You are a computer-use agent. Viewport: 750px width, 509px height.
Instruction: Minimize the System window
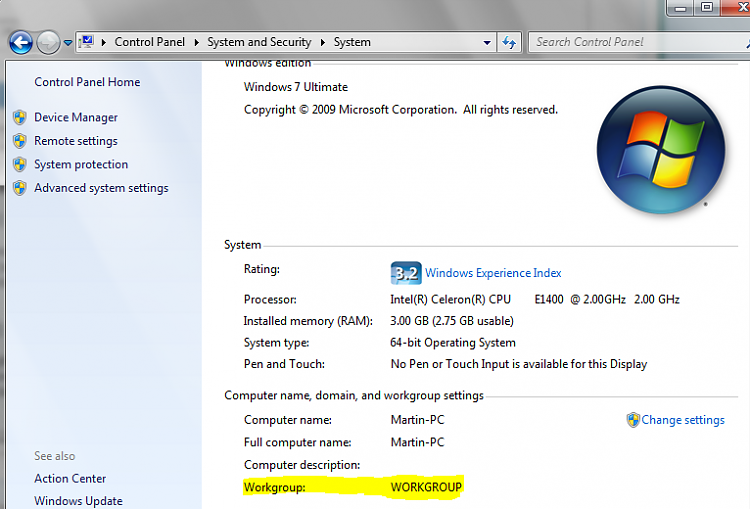[680, 7]
